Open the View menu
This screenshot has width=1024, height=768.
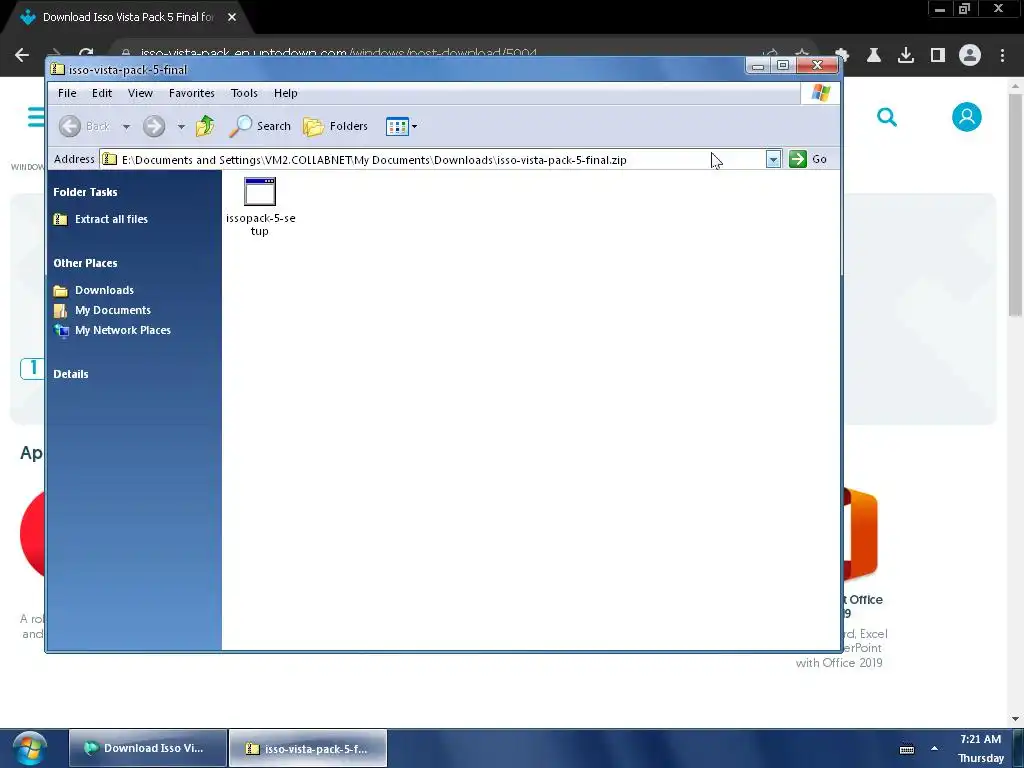tap(140, 93)
